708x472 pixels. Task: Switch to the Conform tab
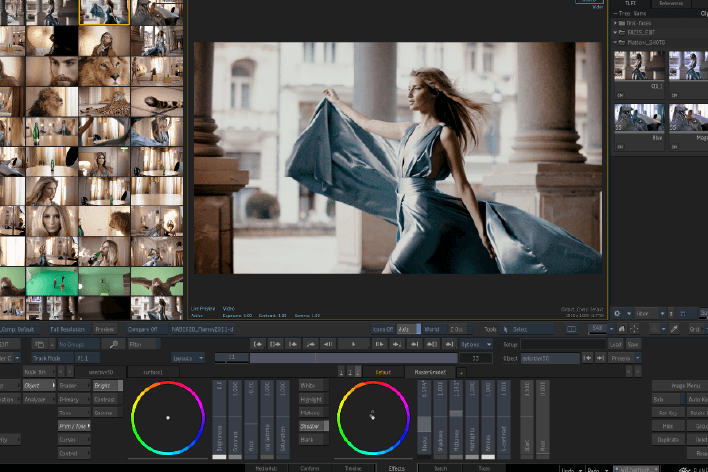point(310,468)
